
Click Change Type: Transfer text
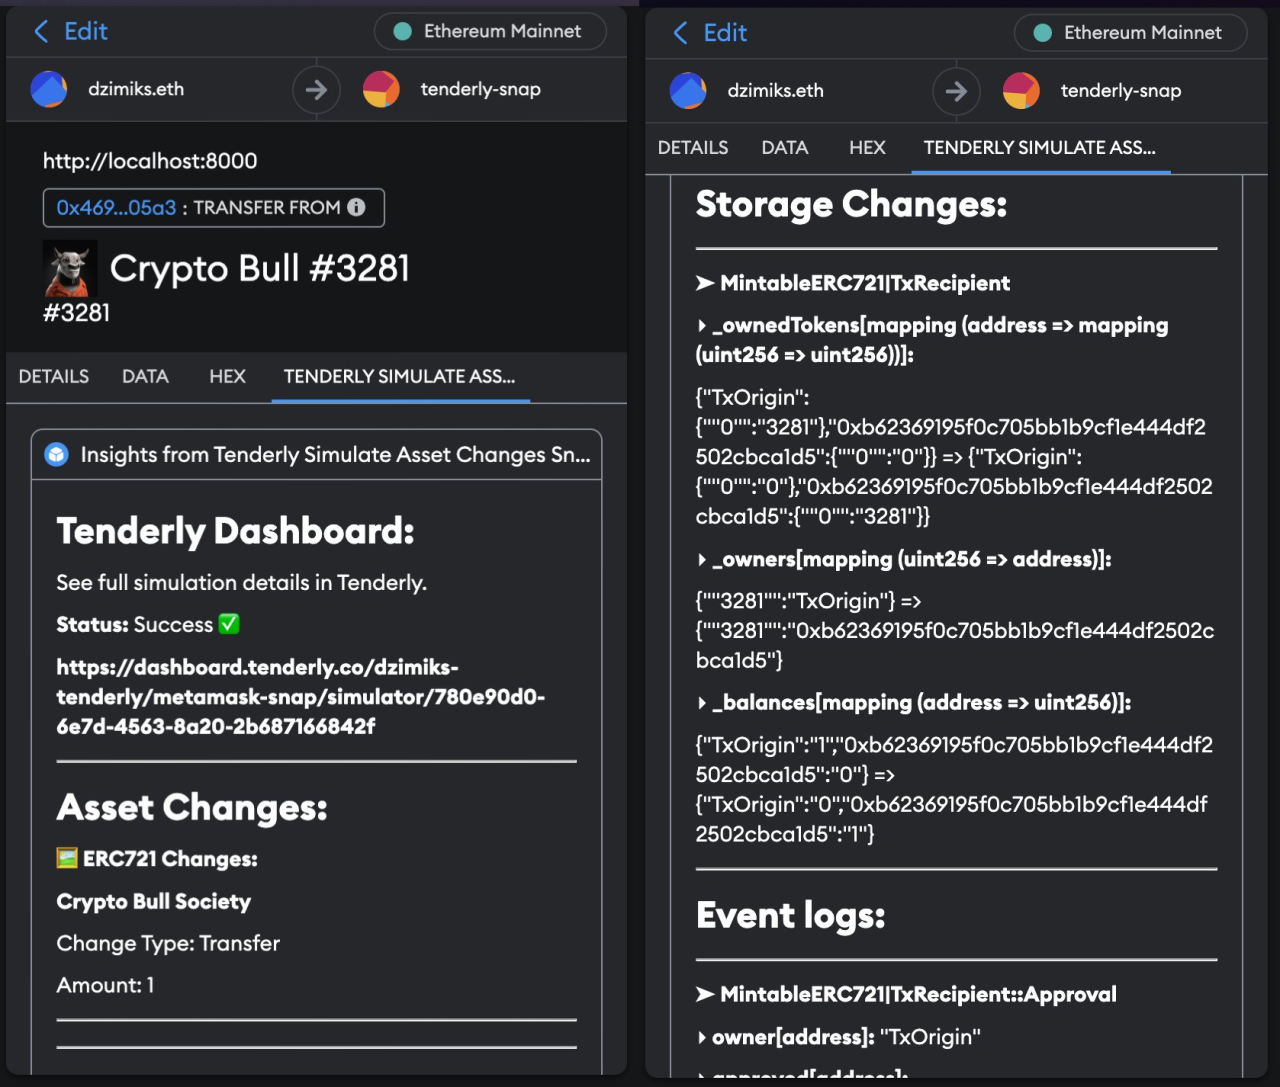pyautogui.click(x=168, y=943)
